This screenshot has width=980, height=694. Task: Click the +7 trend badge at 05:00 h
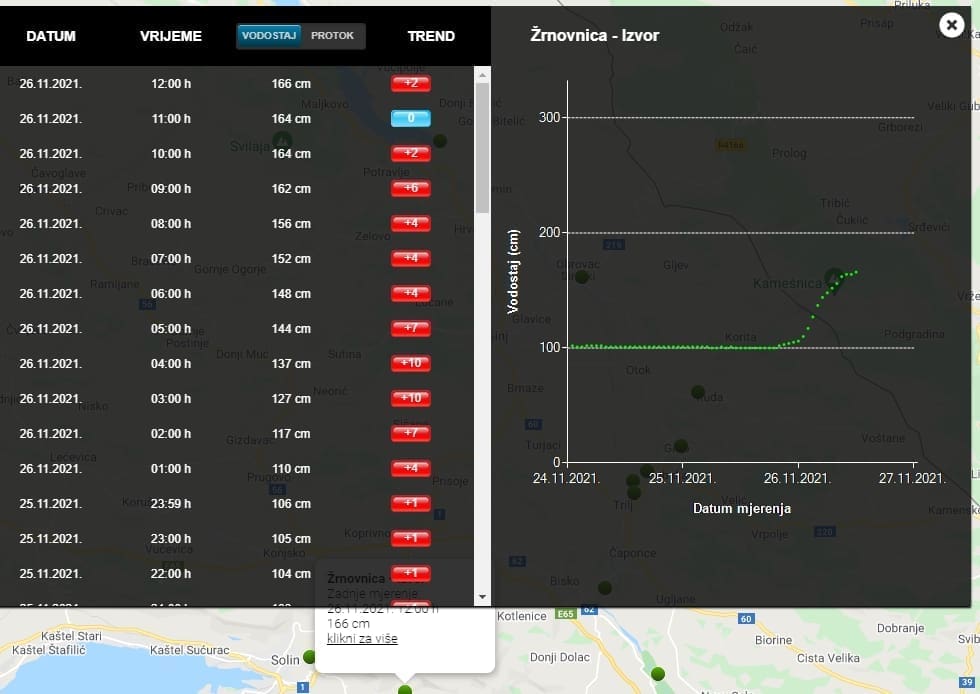coord(410,329)
